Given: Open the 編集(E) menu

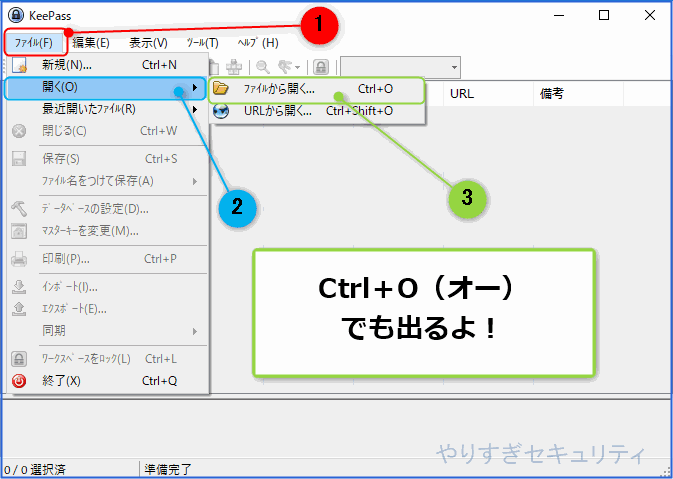Looking at the screenshot, I should point(91,43).
